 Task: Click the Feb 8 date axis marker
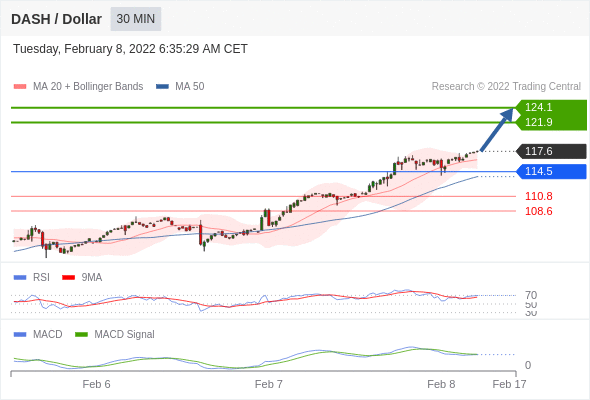click(441, 384)
